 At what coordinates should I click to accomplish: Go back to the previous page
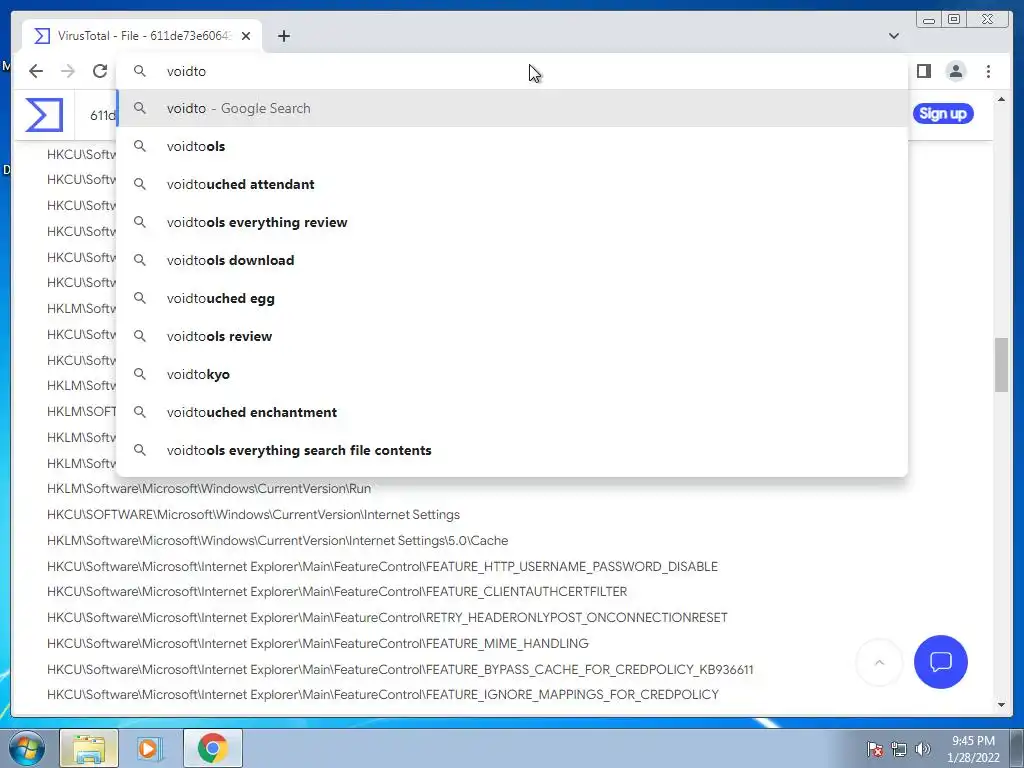coord(36,71)
